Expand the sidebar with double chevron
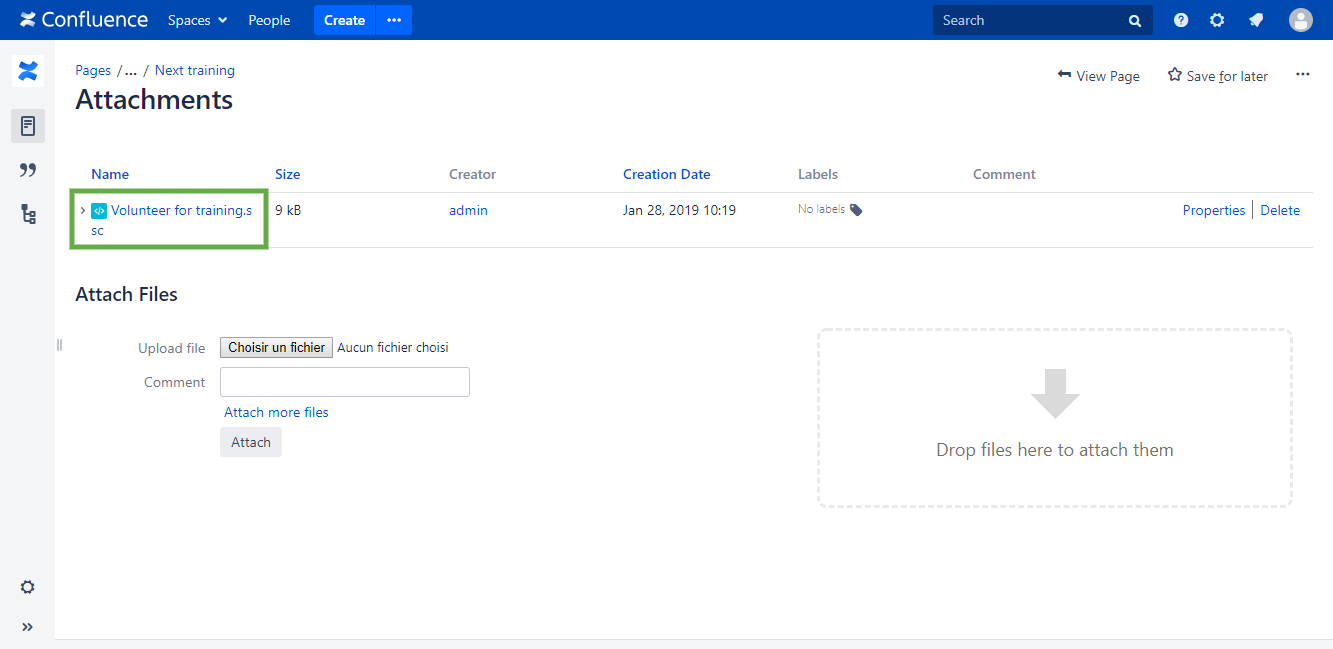Screen dimensions: 1333x649 click(28, 627)
